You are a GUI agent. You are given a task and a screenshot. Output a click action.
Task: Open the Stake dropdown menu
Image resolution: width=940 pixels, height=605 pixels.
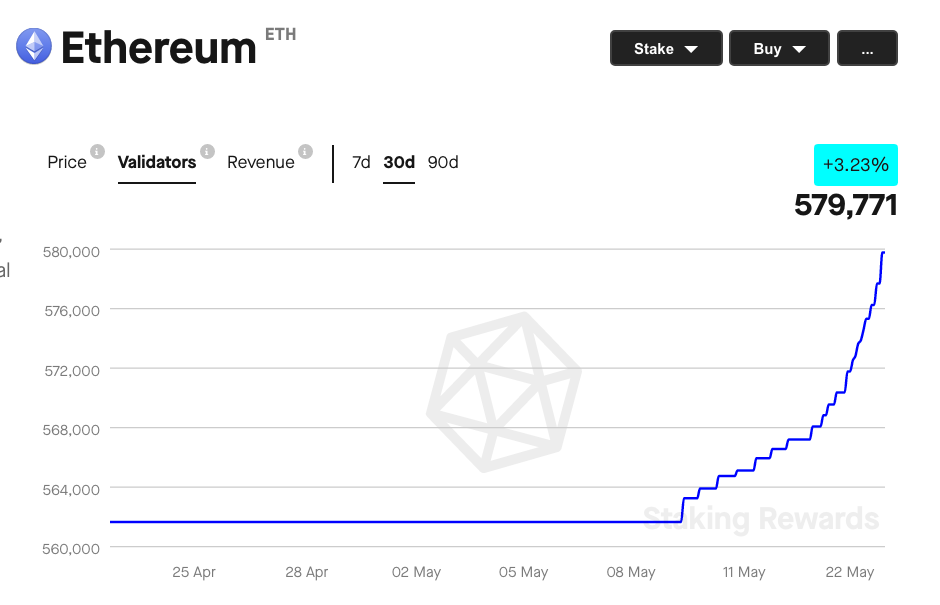pyautogui.click(x=665, y=48)
